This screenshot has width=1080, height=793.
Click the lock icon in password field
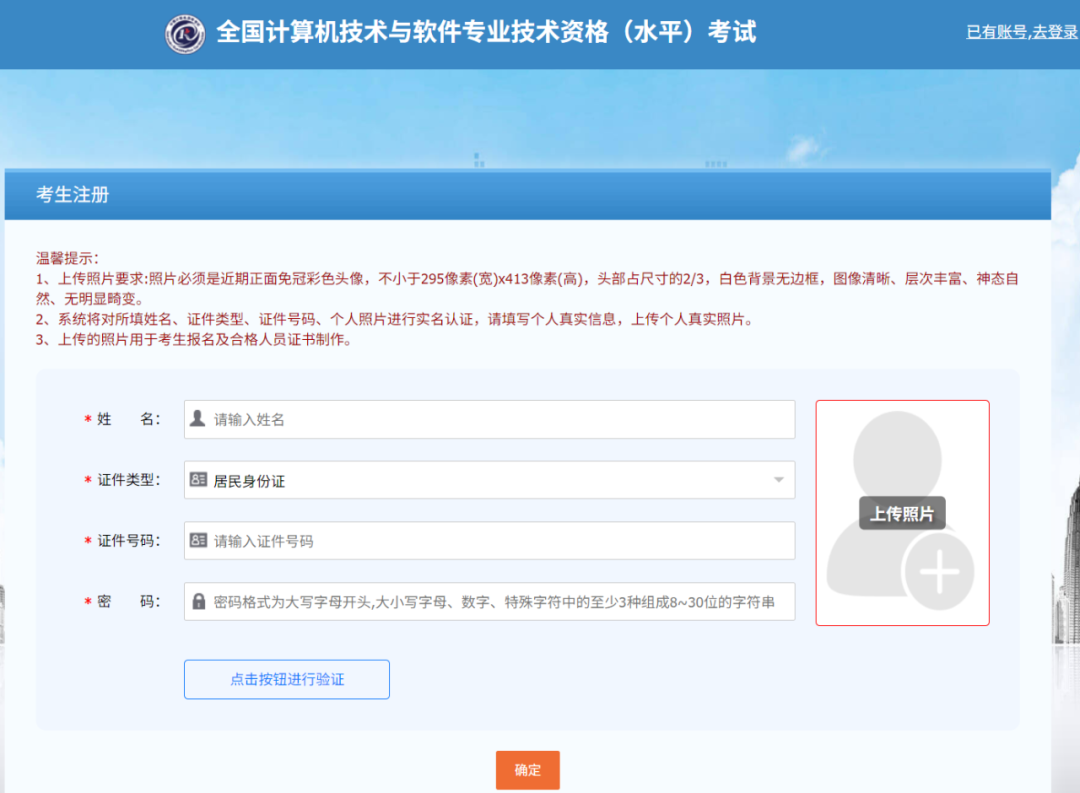198,601
